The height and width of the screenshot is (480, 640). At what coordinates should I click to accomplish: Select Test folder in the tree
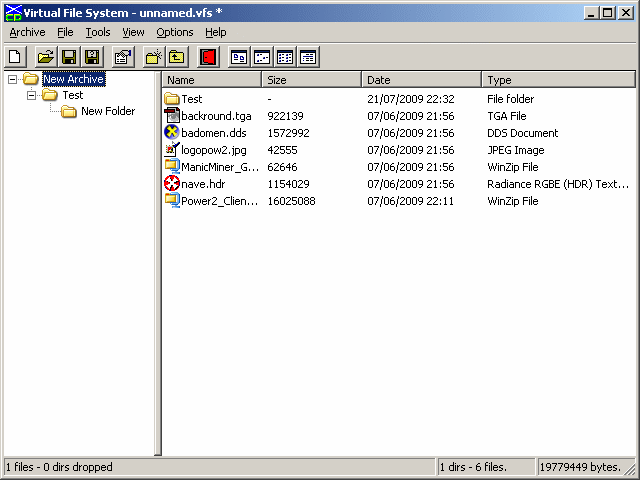tap(73, 95)
